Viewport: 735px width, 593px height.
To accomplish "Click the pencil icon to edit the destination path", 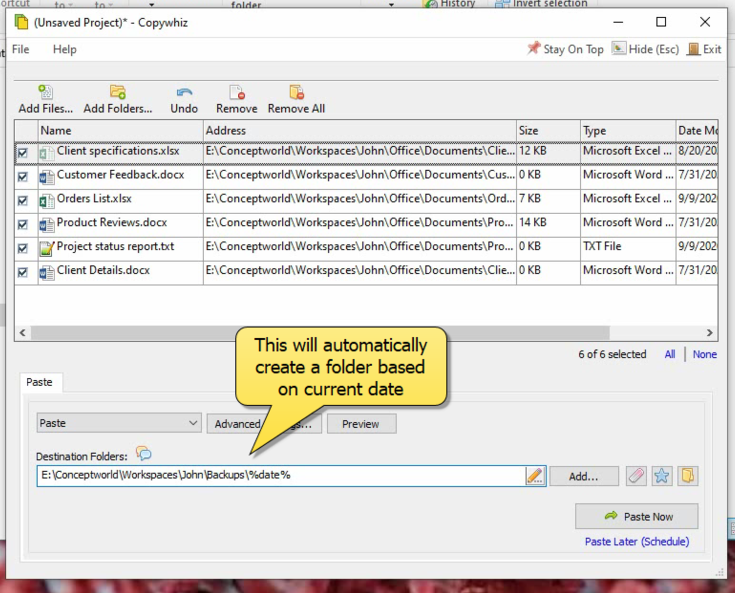I will (535, 476).
